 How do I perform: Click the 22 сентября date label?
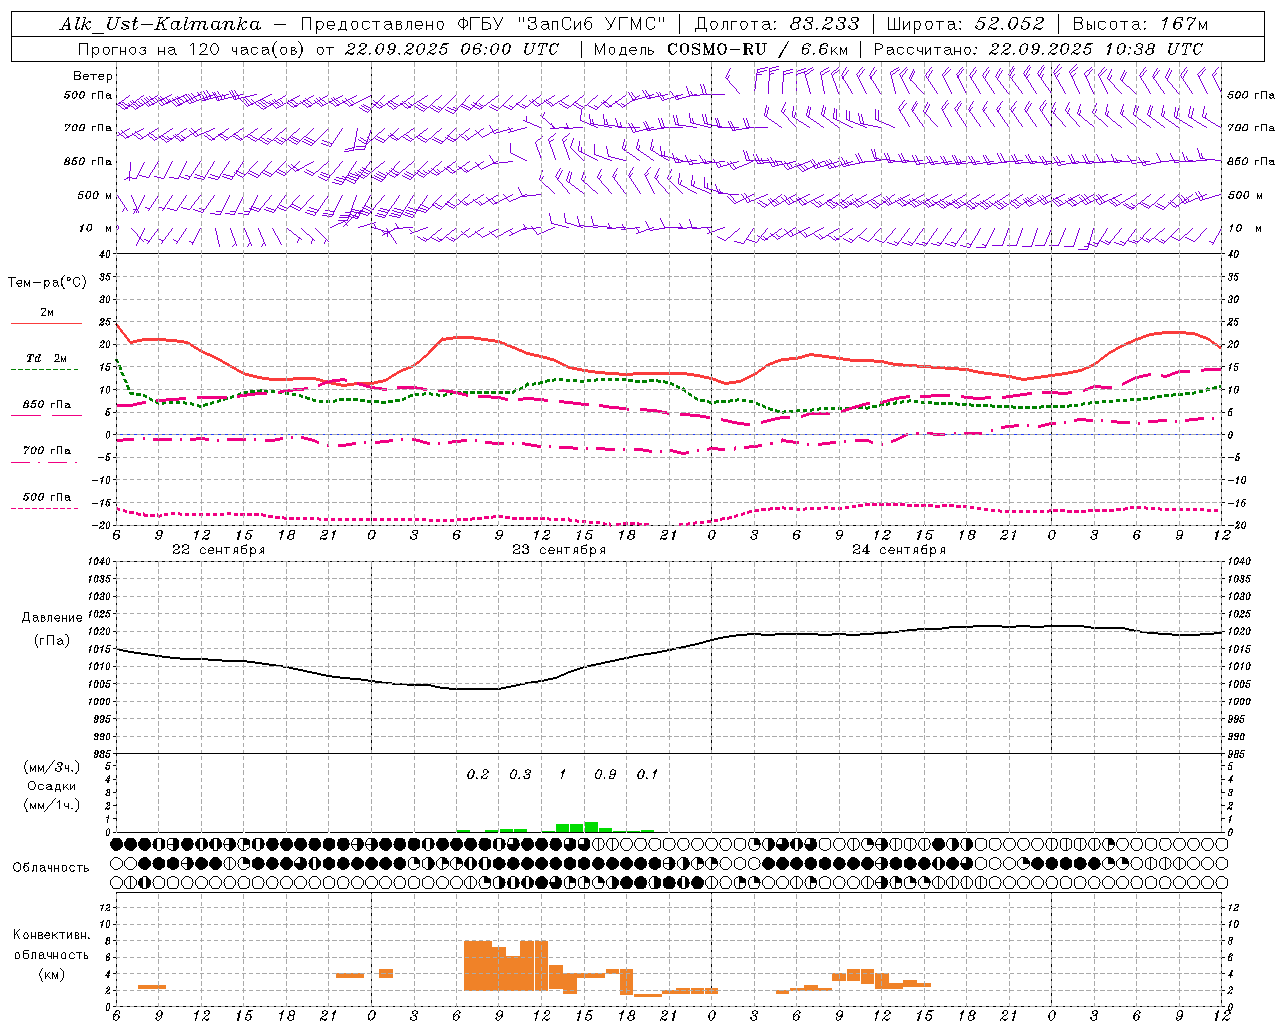219,550
